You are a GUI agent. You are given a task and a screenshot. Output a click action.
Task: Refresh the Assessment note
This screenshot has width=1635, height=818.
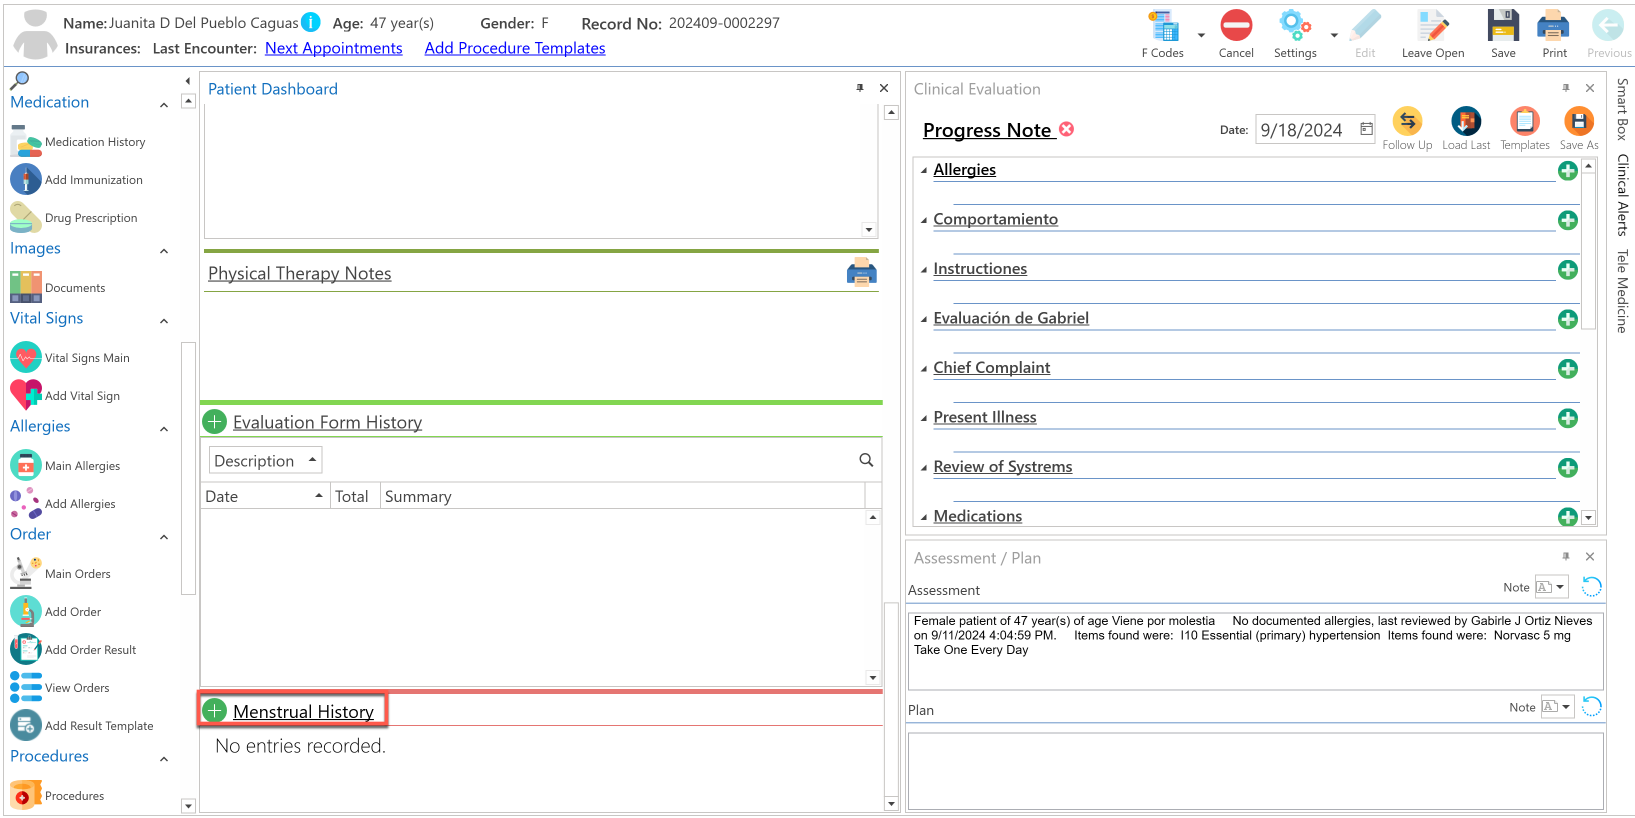1592,587
